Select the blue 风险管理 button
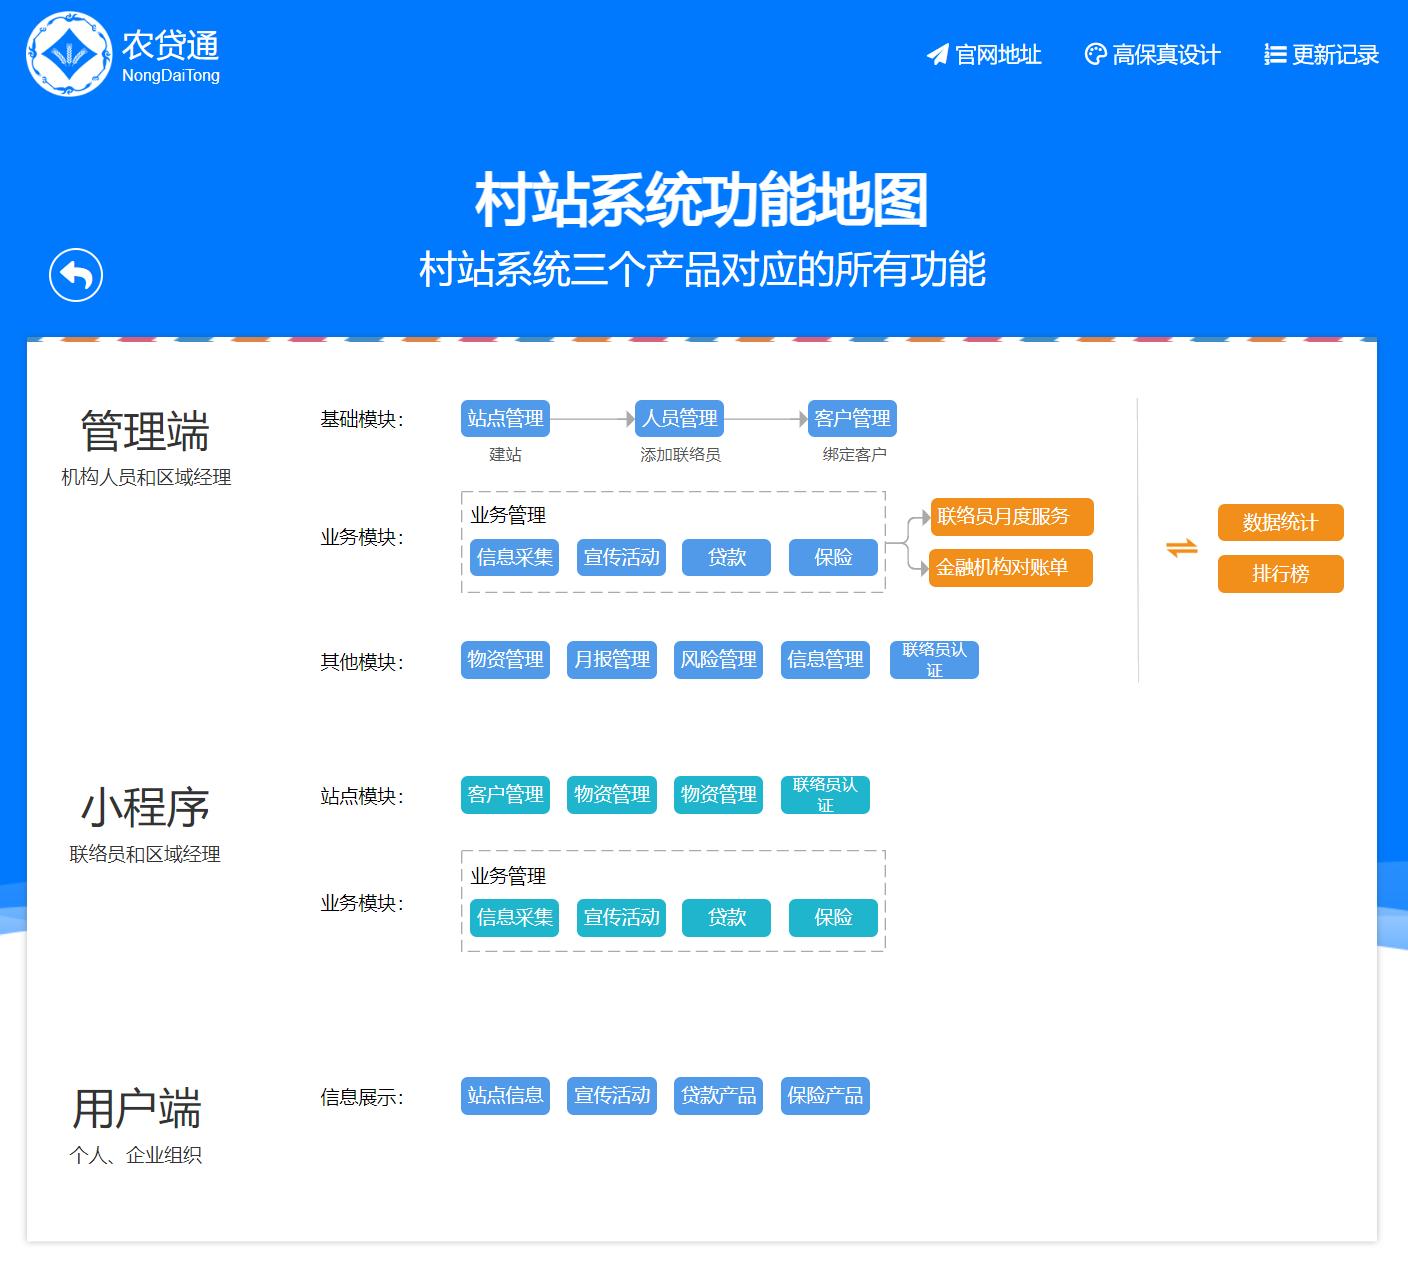The image size is (1408, 1272). [x=718, y=660]
